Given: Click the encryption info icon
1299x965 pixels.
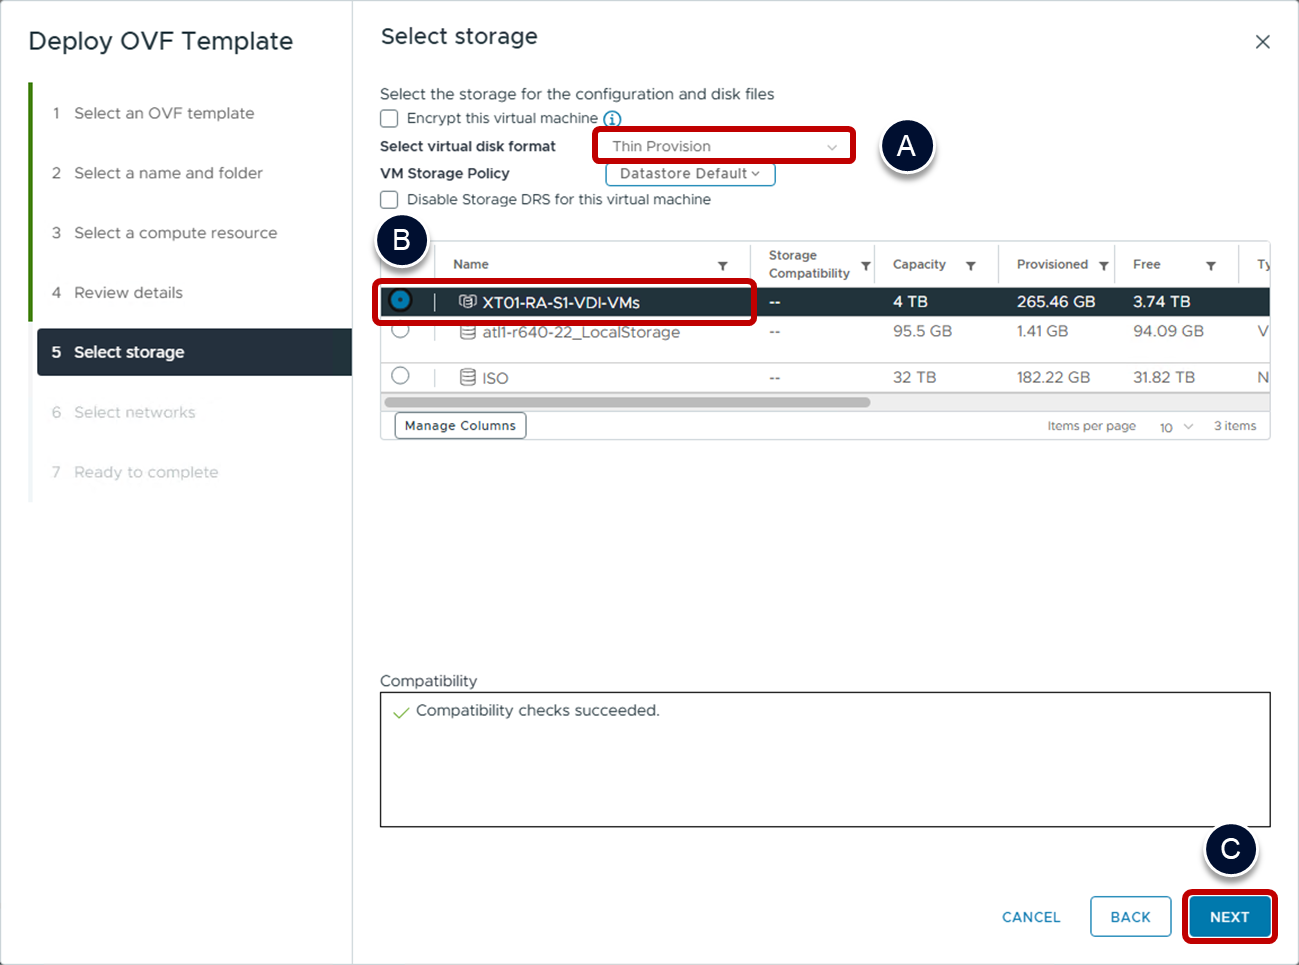Looking at the screenshot, I should (612, 119).
